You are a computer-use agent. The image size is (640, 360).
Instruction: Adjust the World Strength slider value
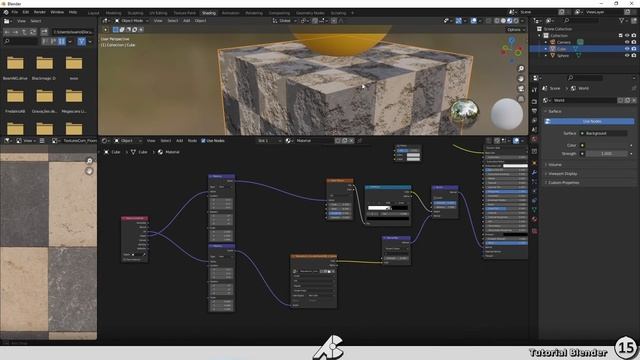tap(606, 153)
